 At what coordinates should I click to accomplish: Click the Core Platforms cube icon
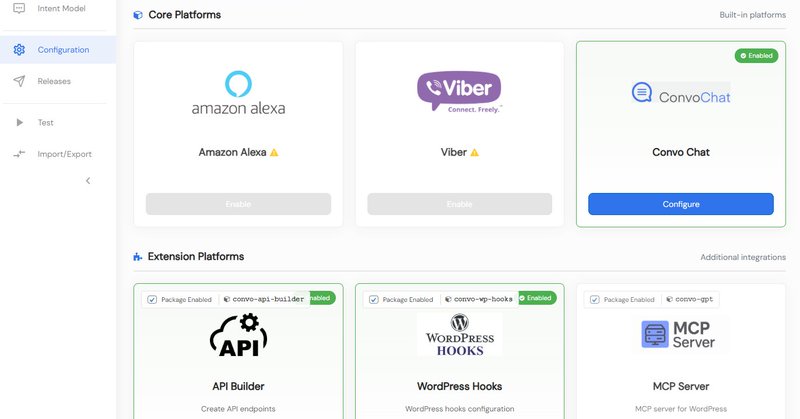coord(138,16)
